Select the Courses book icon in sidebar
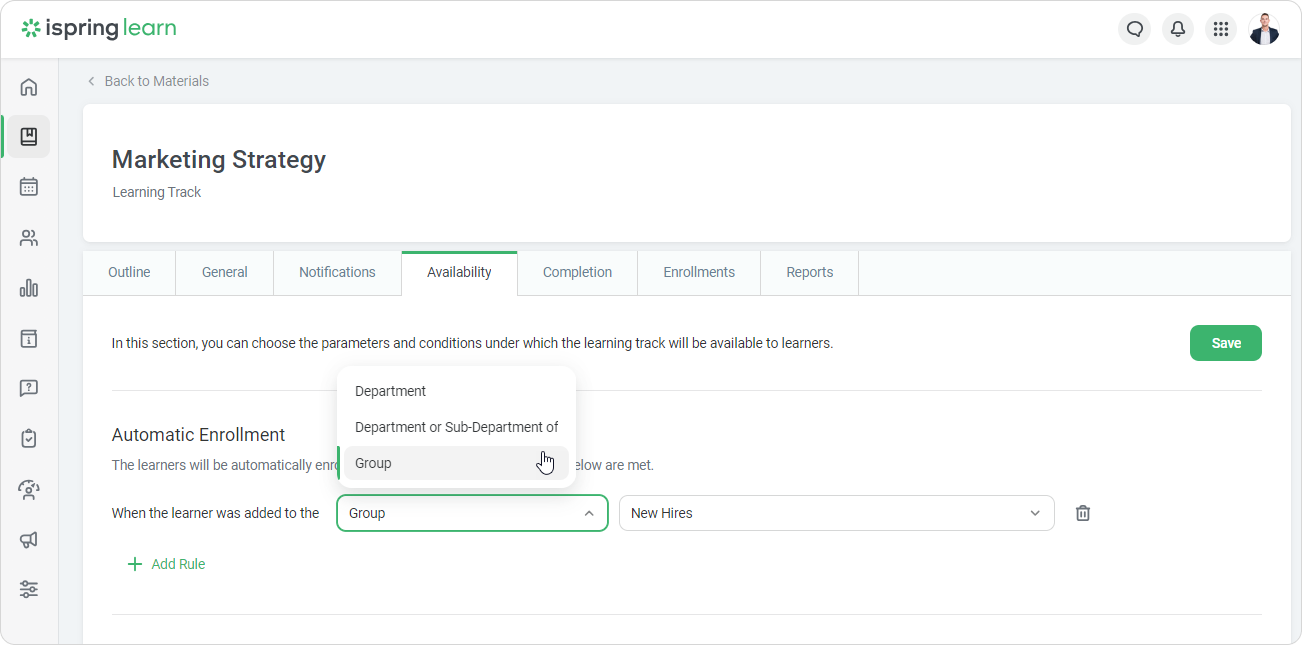 (x=28, y=137)
